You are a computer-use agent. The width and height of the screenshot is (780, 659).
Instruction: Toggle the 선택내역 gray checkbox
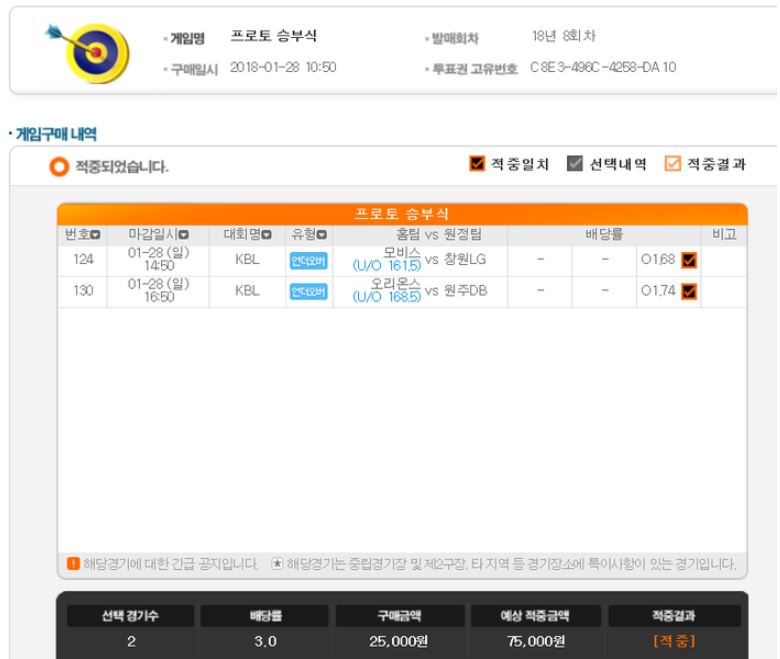tap(575, 163)
